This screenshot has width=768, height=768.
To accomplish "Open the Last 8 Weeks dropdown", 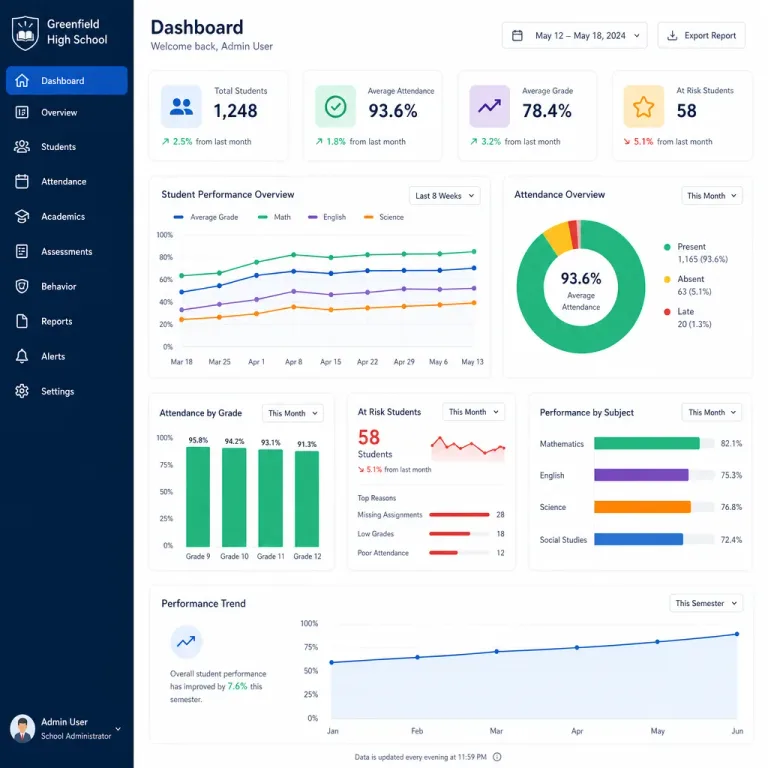I will [444, 195].
